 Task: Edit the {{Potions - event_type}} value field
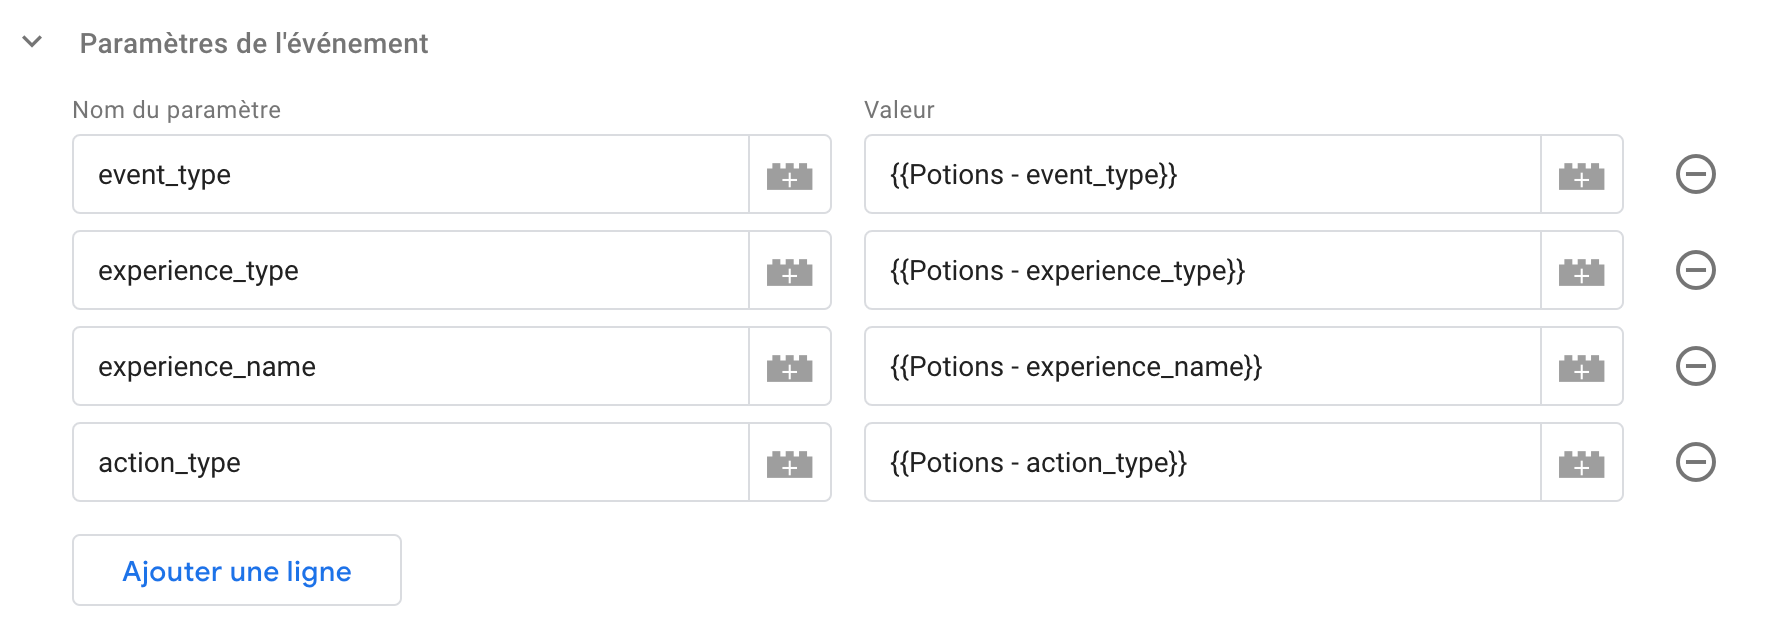point(1203,175)
